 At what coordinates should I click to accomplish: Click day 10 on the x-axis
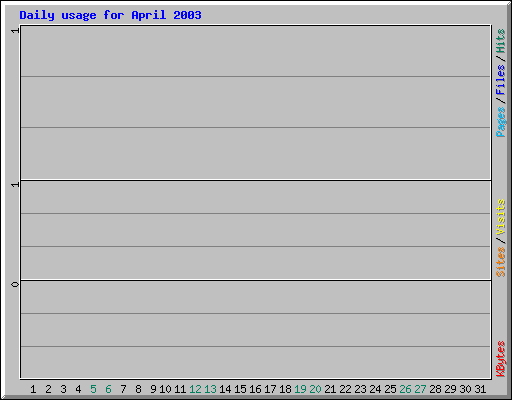(x=165, y=389)
